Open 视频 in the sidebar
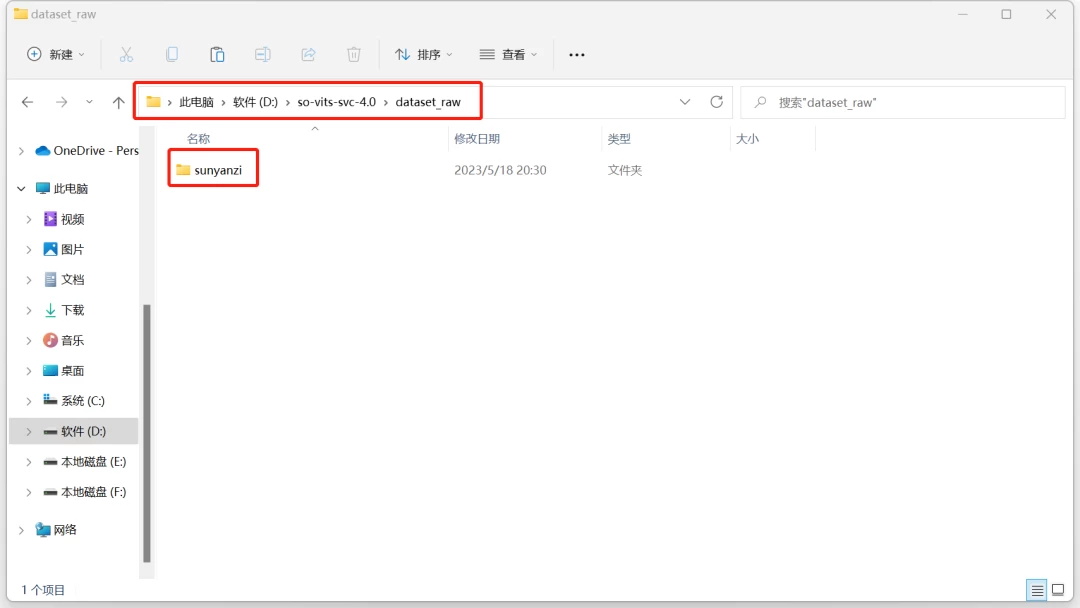Viewport: 1080px width, 608px height. (64, 220)
